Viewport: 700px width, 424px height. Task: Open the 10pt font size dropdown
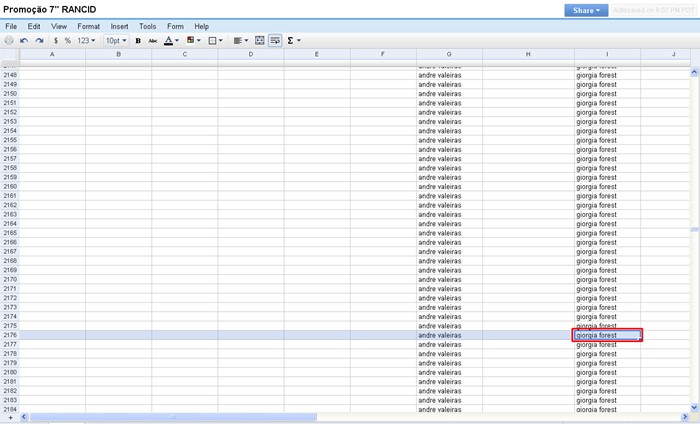coord(117,41)
